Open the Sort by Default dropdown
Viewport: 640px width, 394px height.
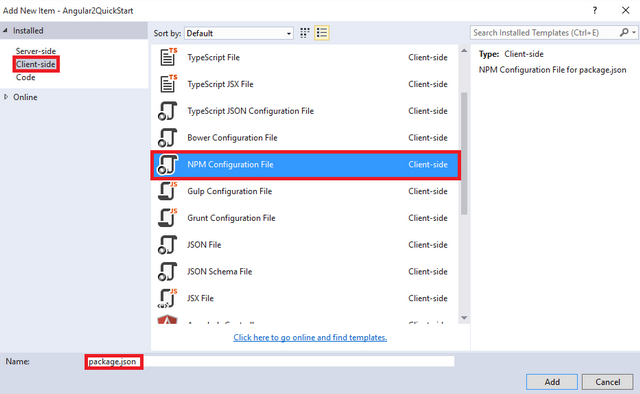(x=239, y=33)
